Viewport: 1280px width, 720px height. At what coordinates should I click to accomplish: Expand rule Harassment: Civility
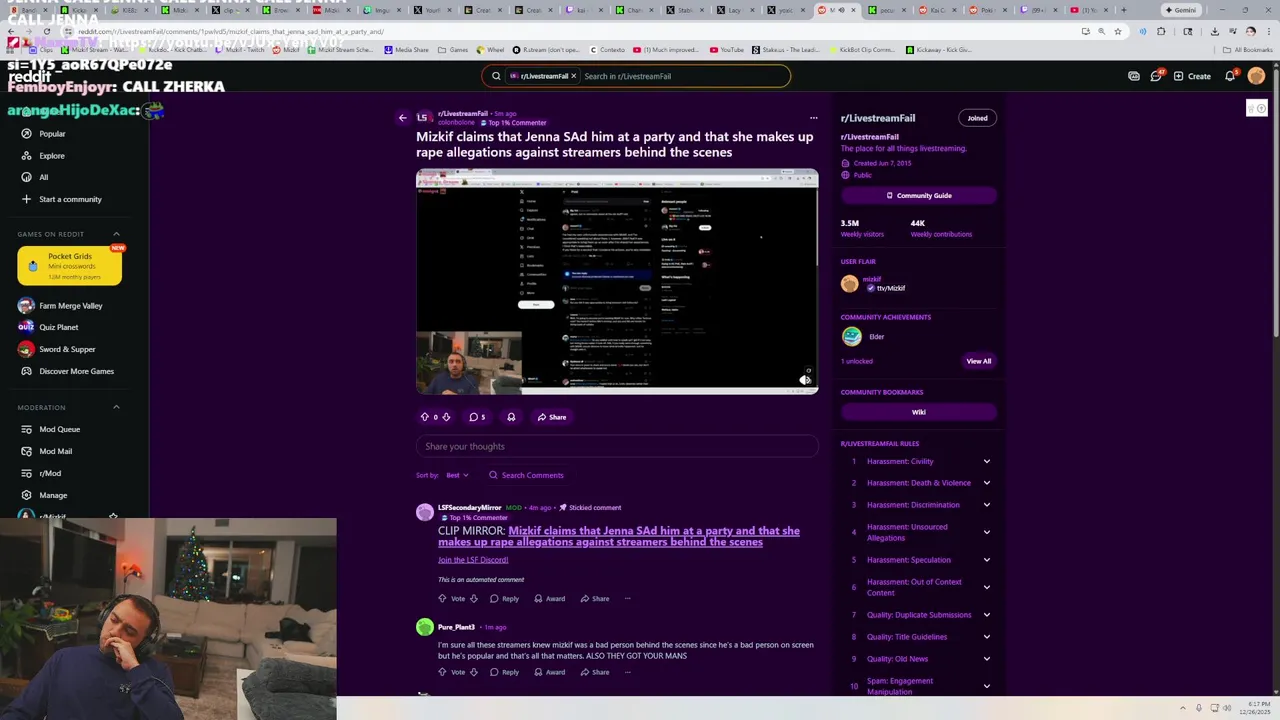pyautogui.click(x=986, y=461)
